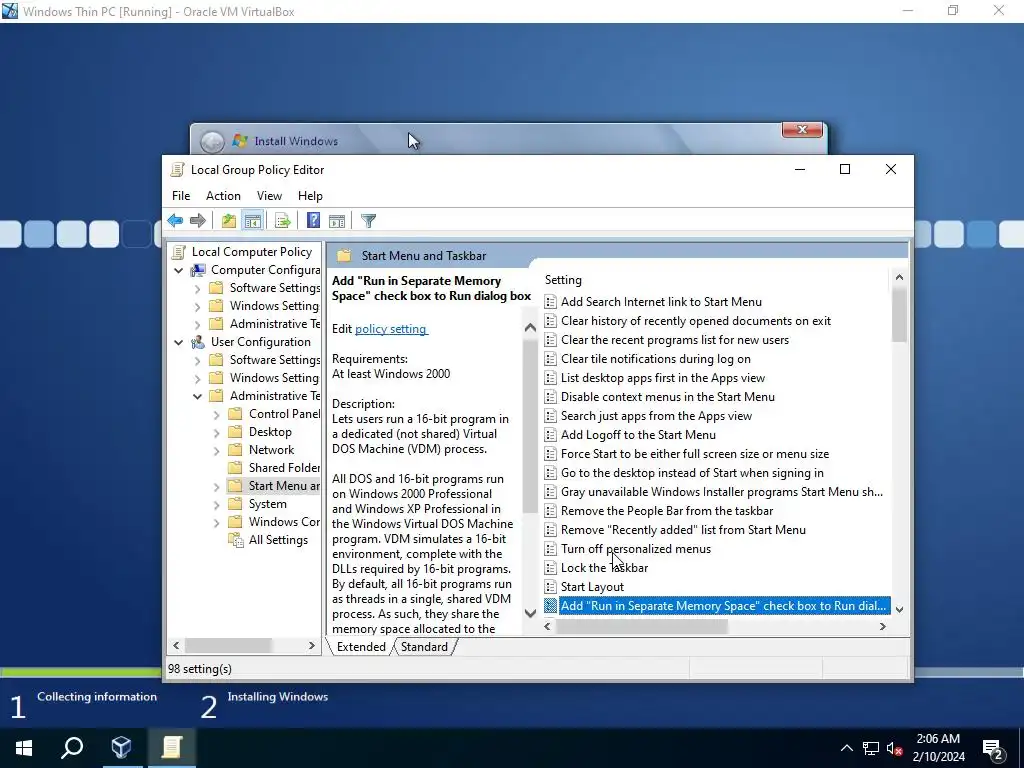Click the Install Windows back circle button
1024x768 pixels.
click(x=212, y=141)
